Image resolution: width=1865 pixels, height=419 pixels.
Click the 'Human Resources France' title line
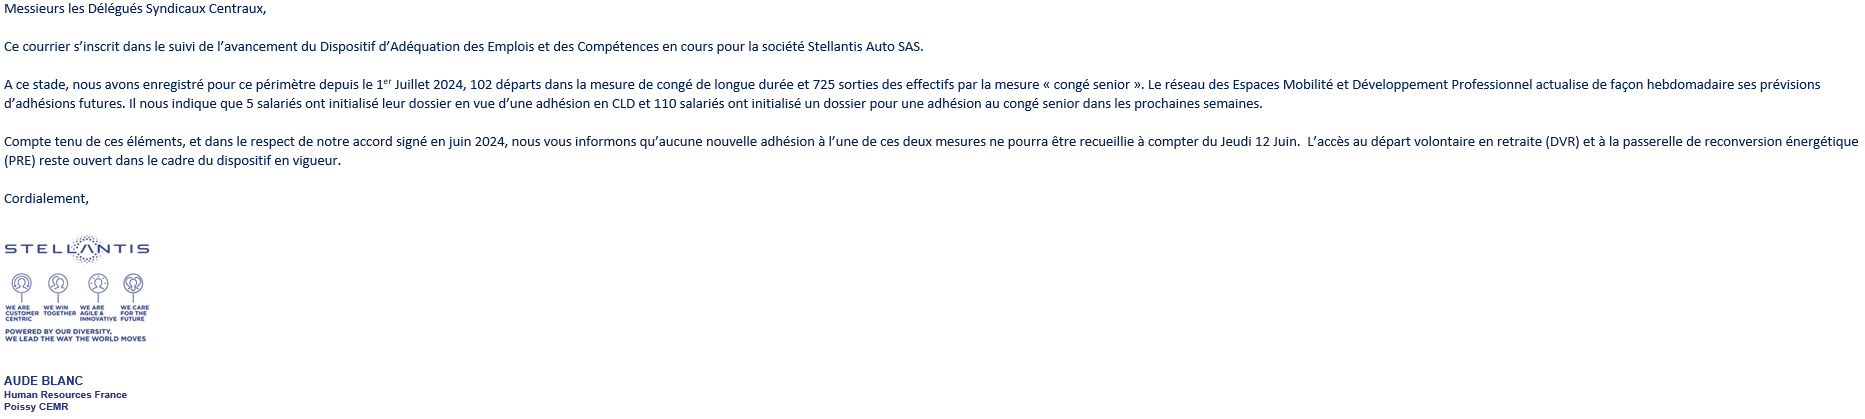(x=65, y=395)
